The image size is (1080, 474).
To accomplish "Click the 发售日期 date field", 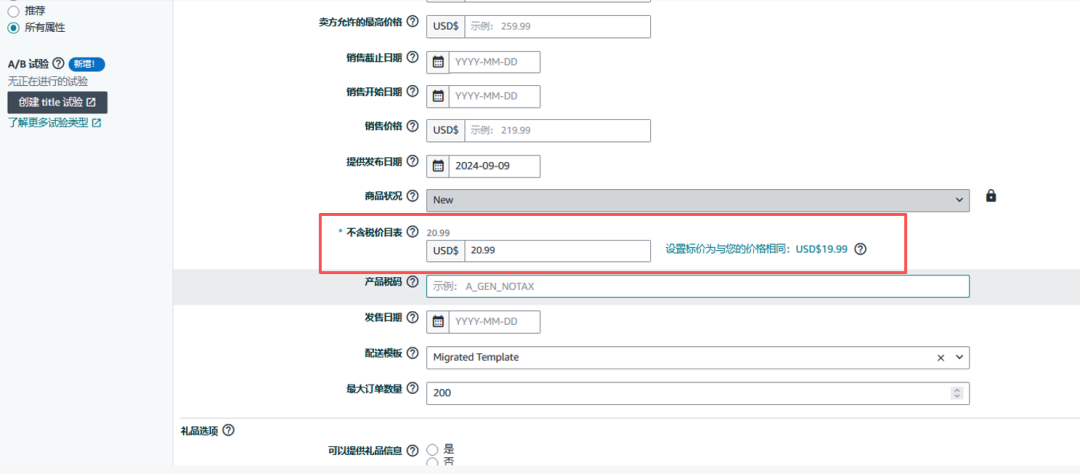I will (x=494, y=322).
